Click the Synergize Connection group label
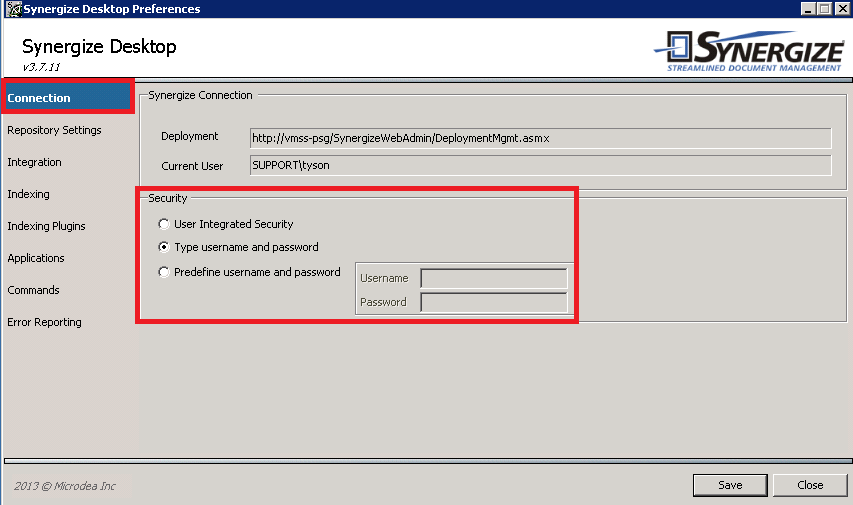This screenshot has width=853, height=505. coord(200,95)
